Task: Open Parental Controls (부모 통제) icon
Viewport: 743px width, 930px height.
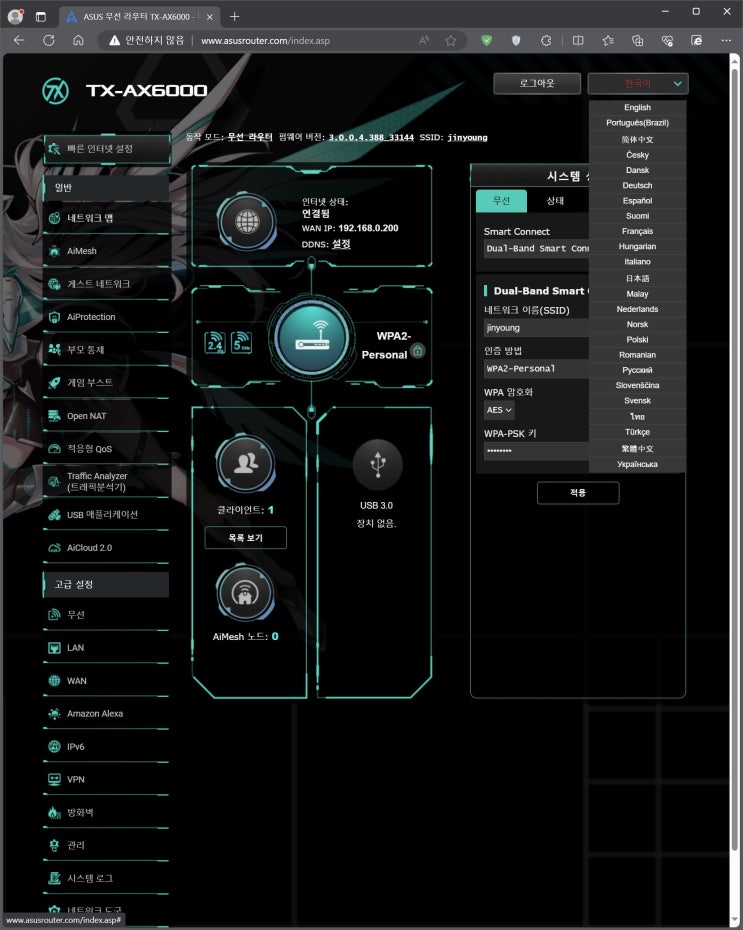Action: 55,349
